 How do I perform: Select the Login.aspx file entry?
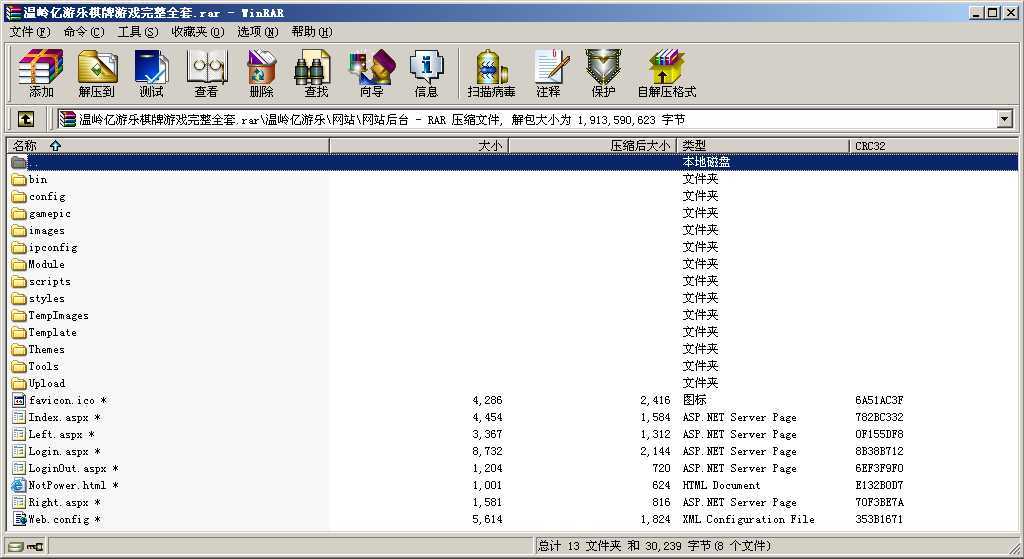pos(58,452)
